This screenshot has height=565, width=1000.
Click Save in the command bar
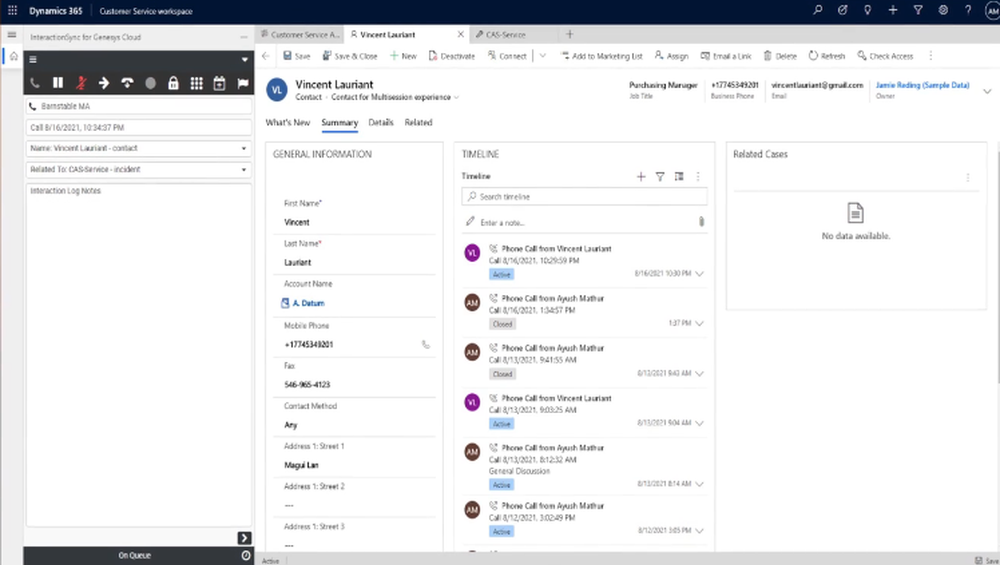[297, 56]
